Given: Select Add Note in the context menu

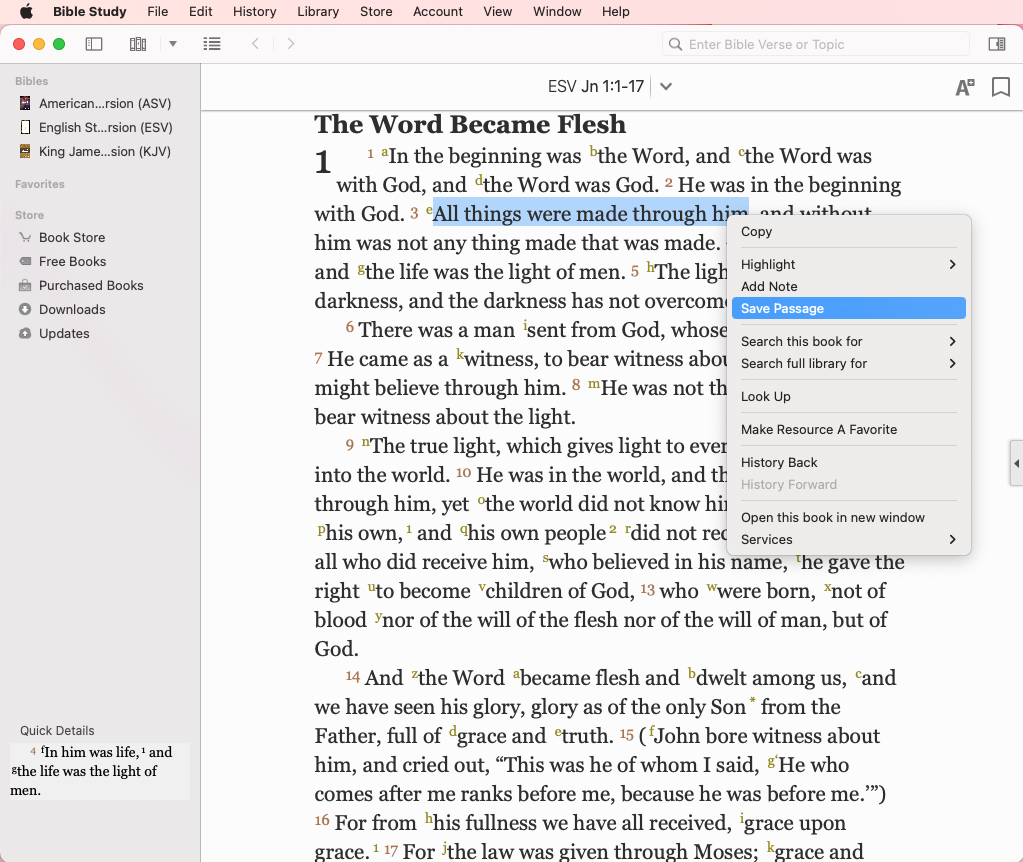Looking at the screenshot, I should coord(769,286).
